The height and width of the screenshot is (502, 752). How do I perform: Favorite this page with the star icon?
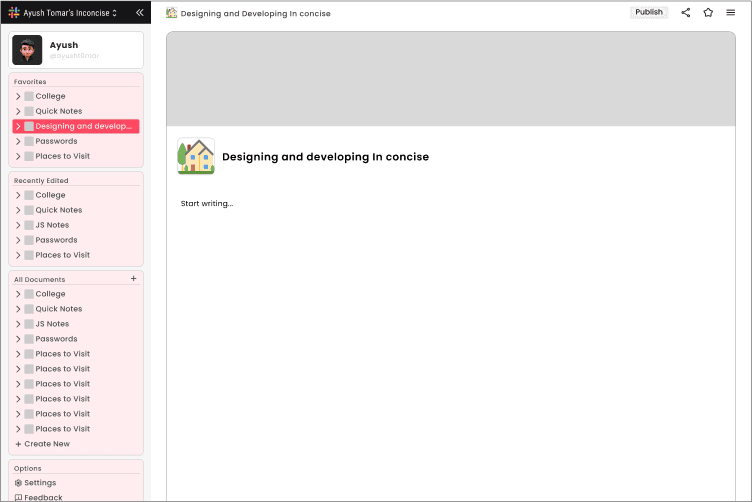(708, 12)
